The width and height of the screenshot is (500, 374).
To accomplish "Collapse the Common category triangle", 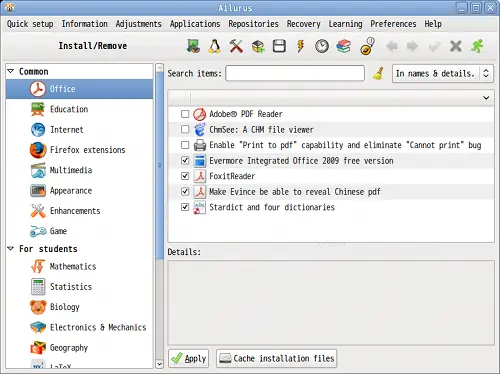I will tap(11, 71).
